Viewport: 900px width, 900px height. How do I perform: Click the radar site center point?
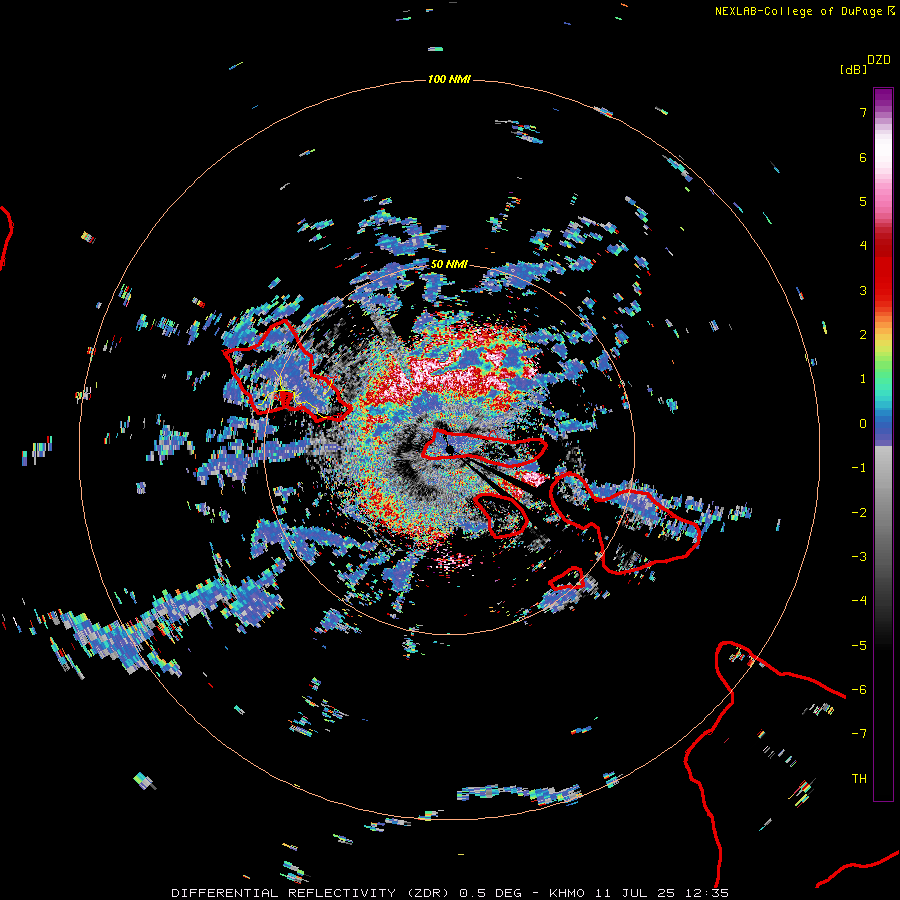coord(449,449)
